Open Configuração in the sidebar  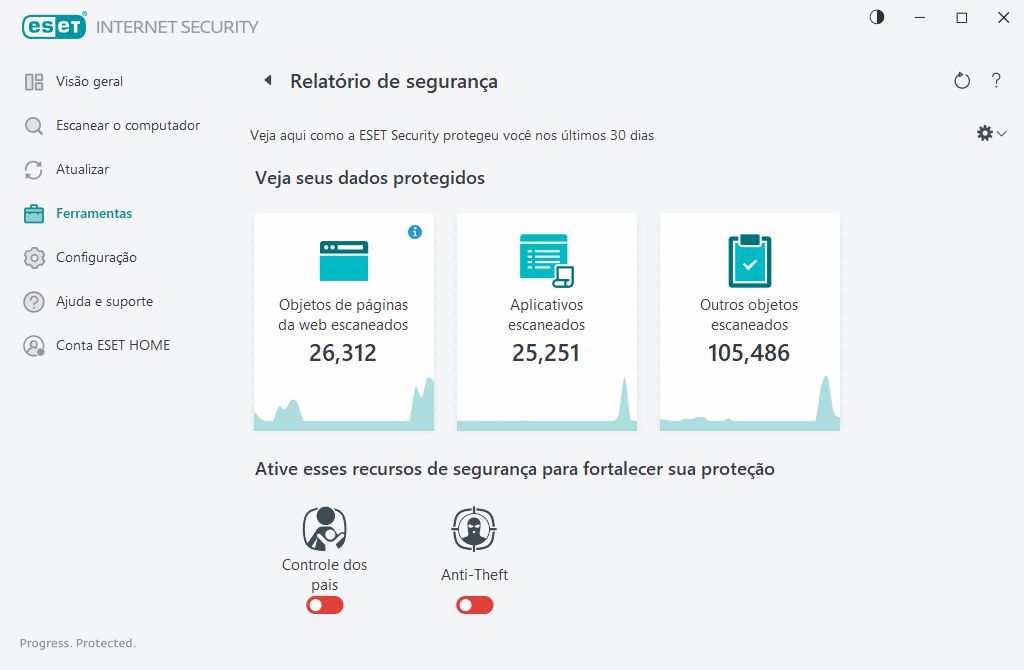click(96, 257)
